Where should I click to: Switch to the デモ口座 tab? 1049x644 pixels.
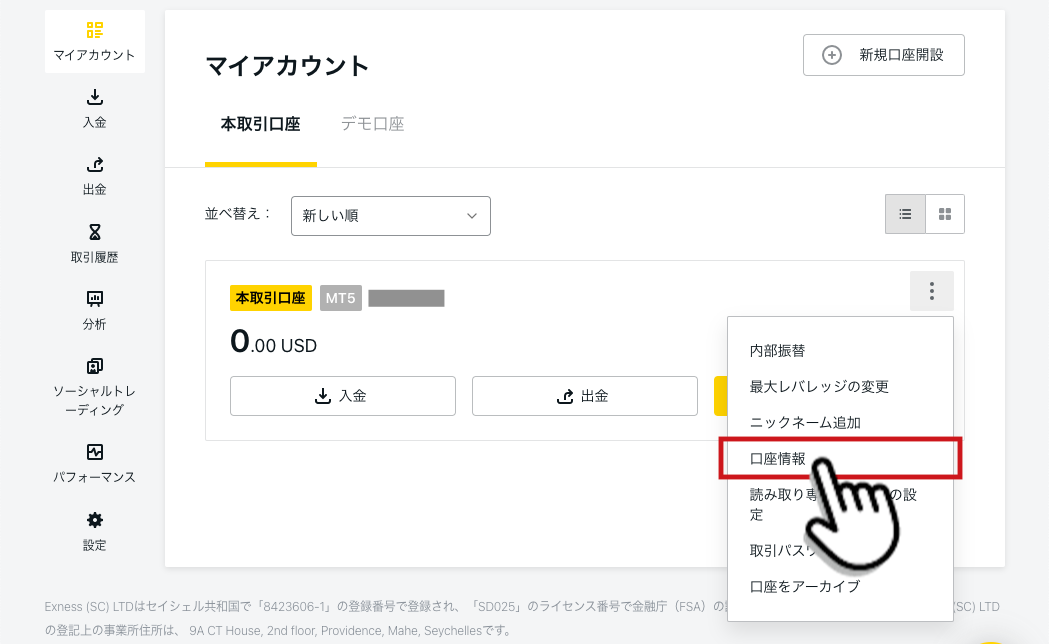(x=373, y=124)
